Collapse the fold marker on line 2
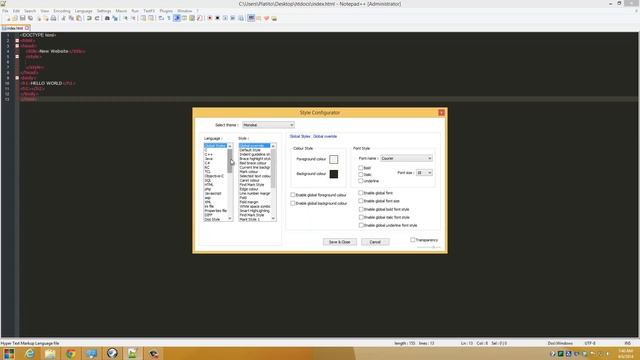 click(x=17, y=41)
